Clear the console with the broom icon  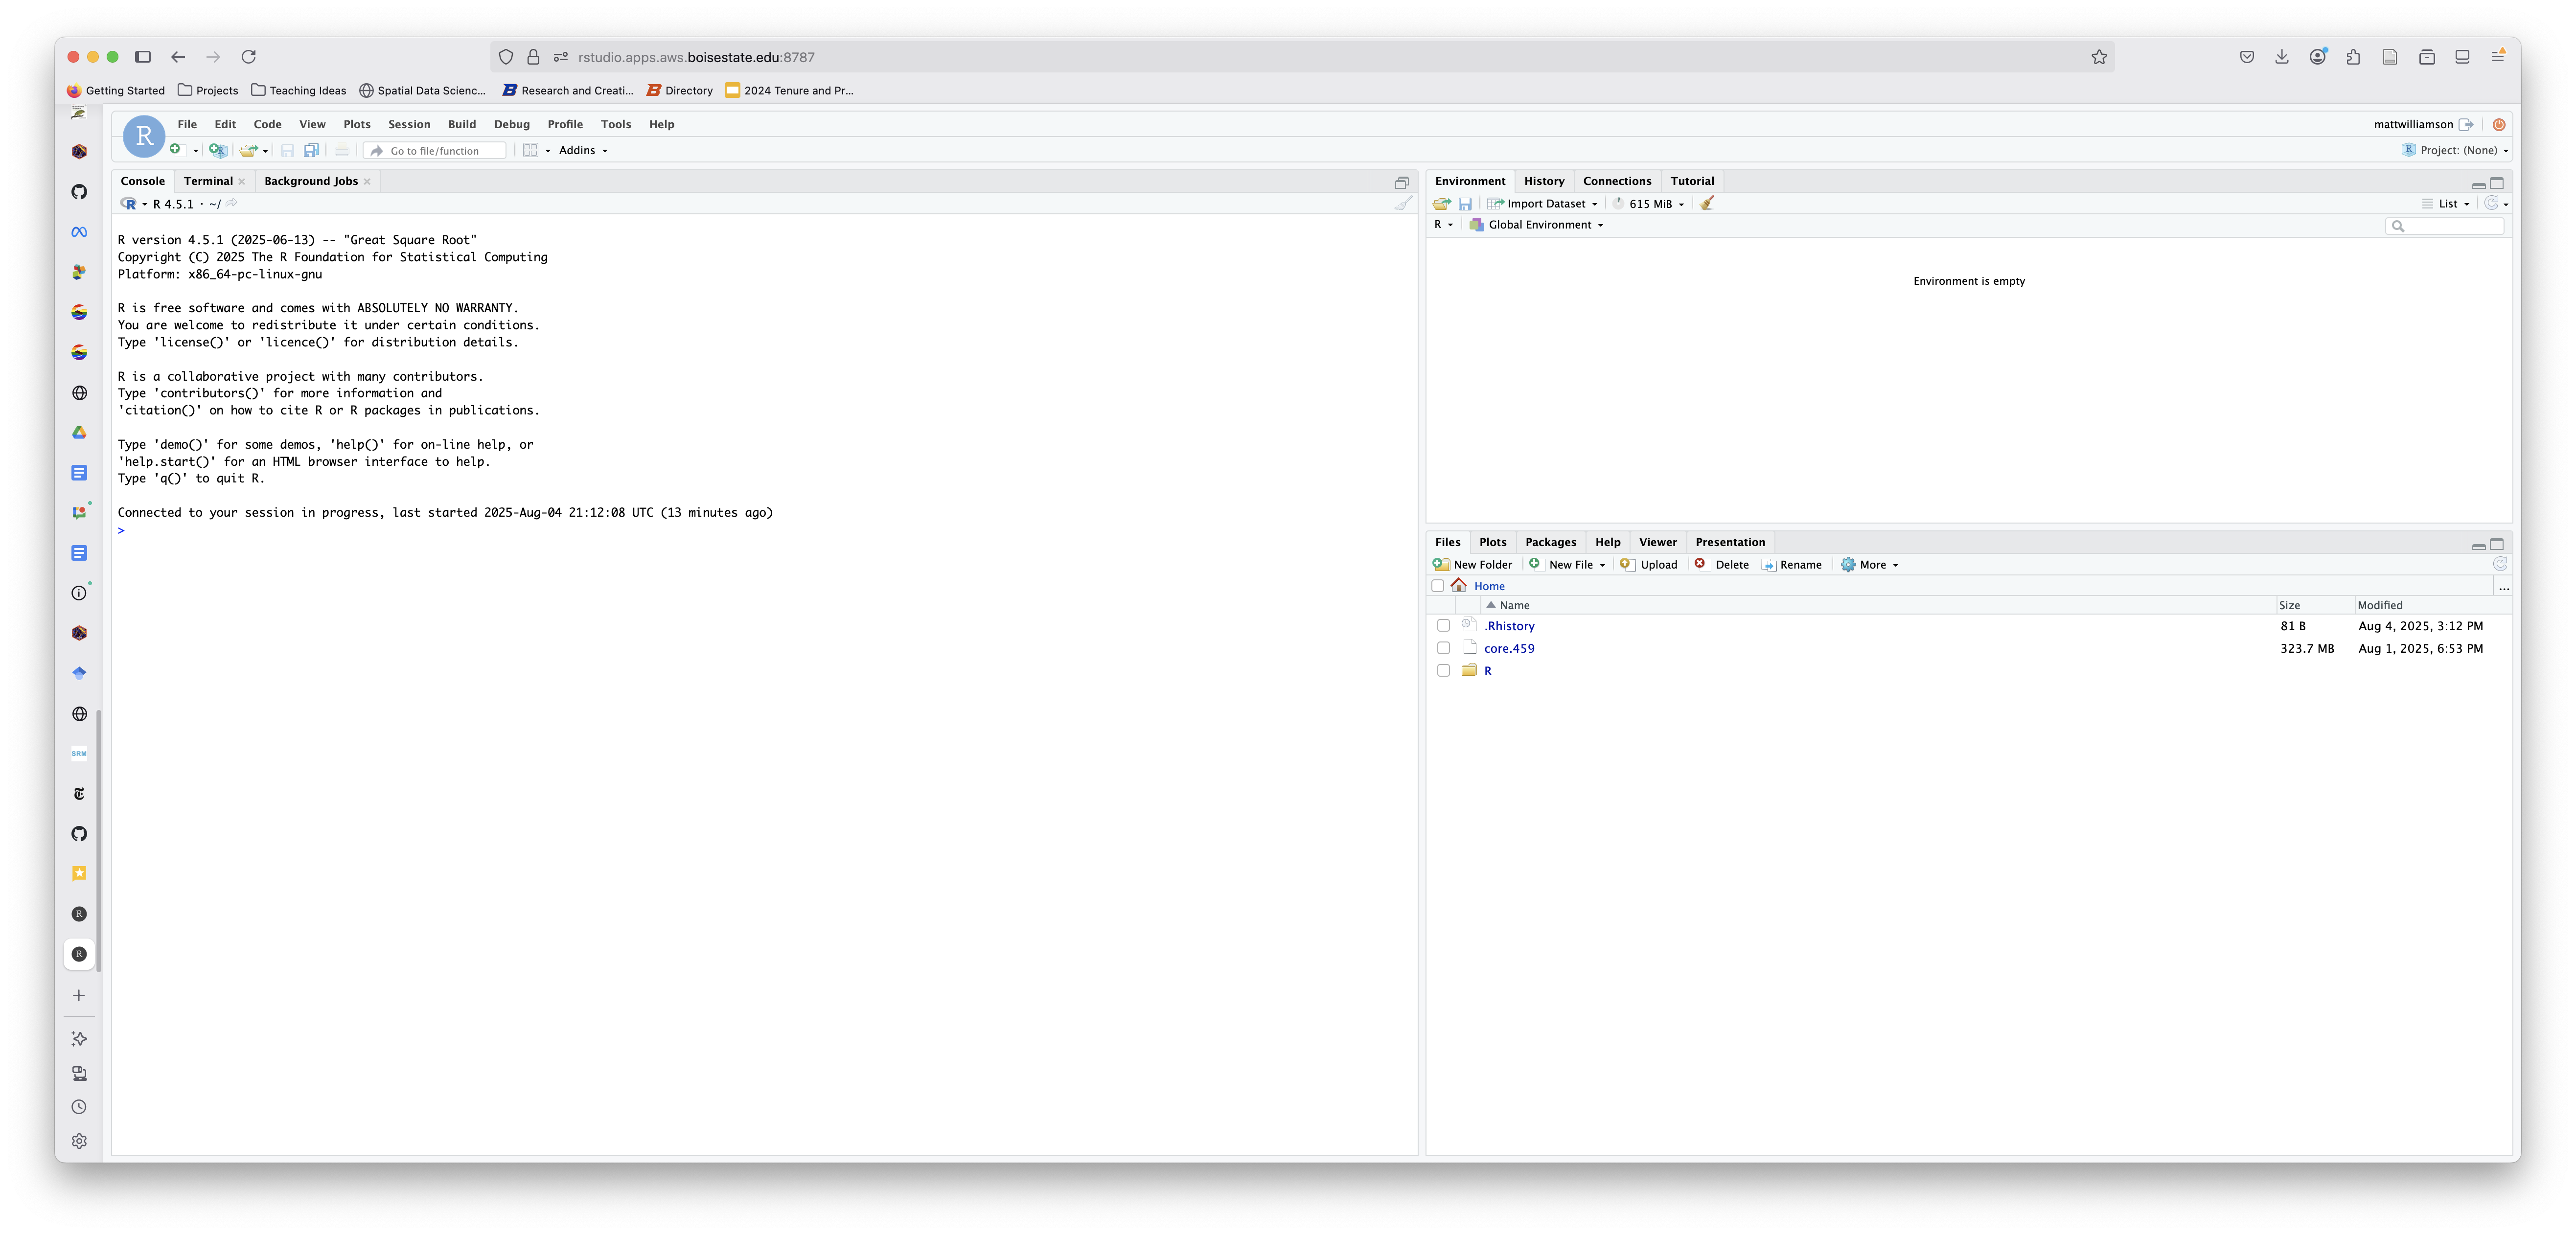pos(1403,203)
